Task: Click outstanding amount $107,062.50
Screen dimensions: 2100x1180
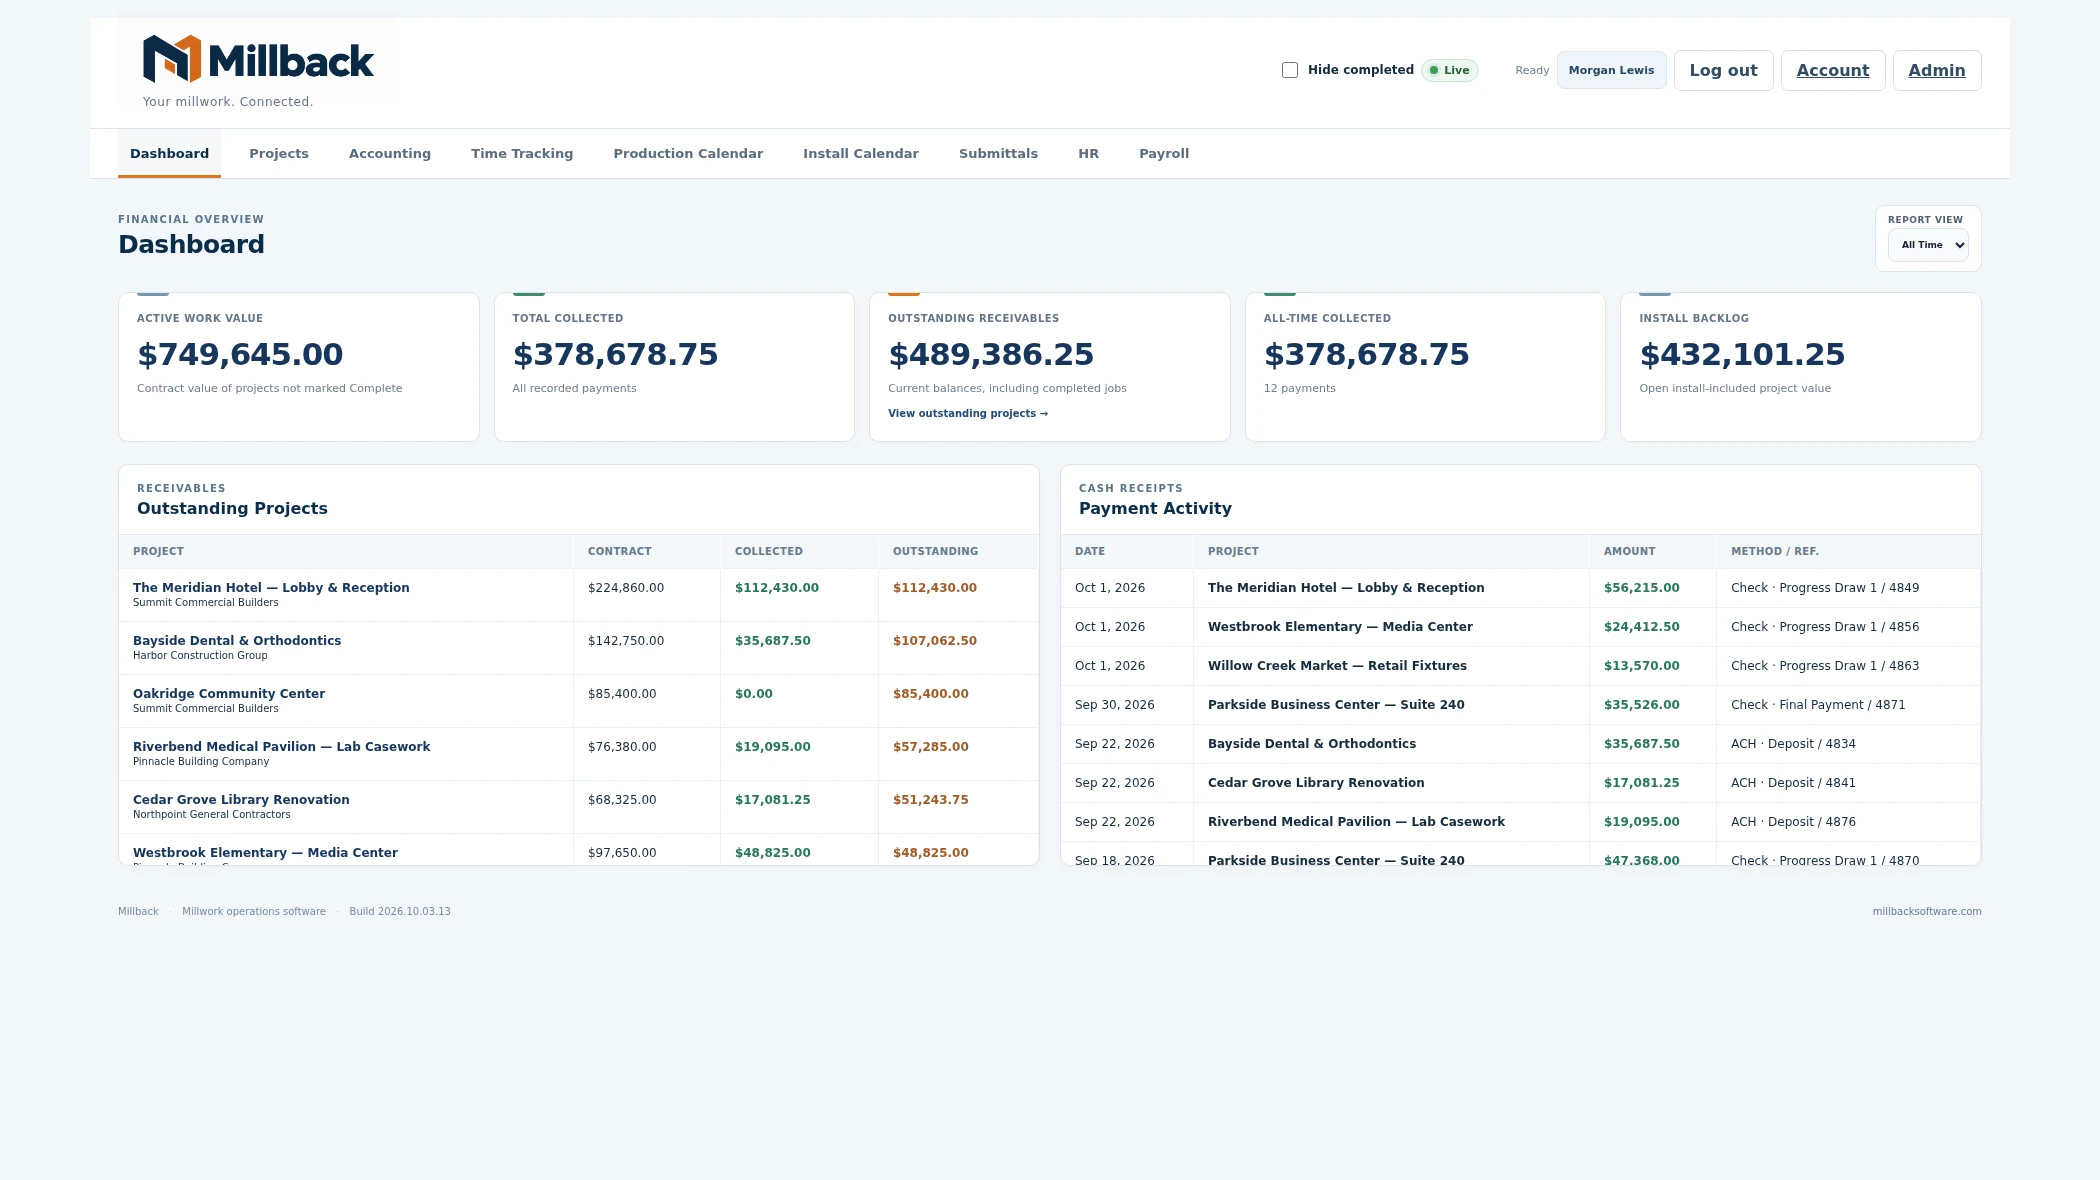Action: 934,640
